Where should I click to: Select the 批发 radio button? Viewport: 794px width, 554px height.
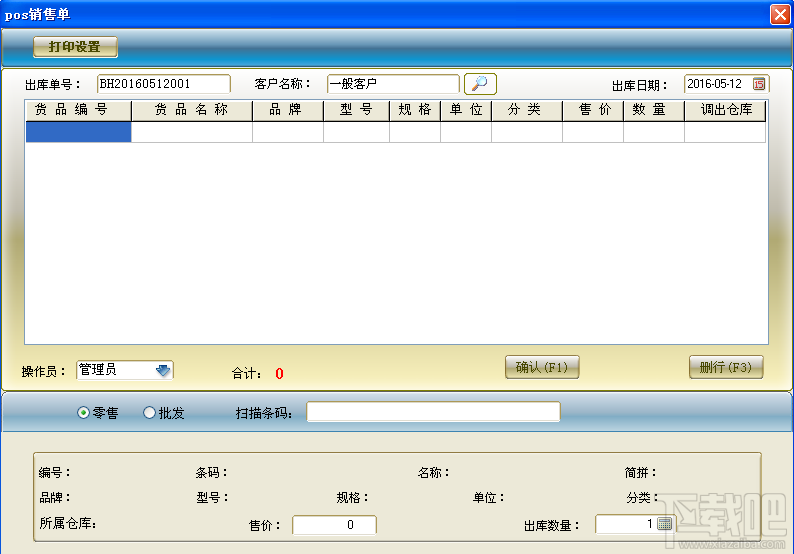pyautogui.click(x=149, y=413)
